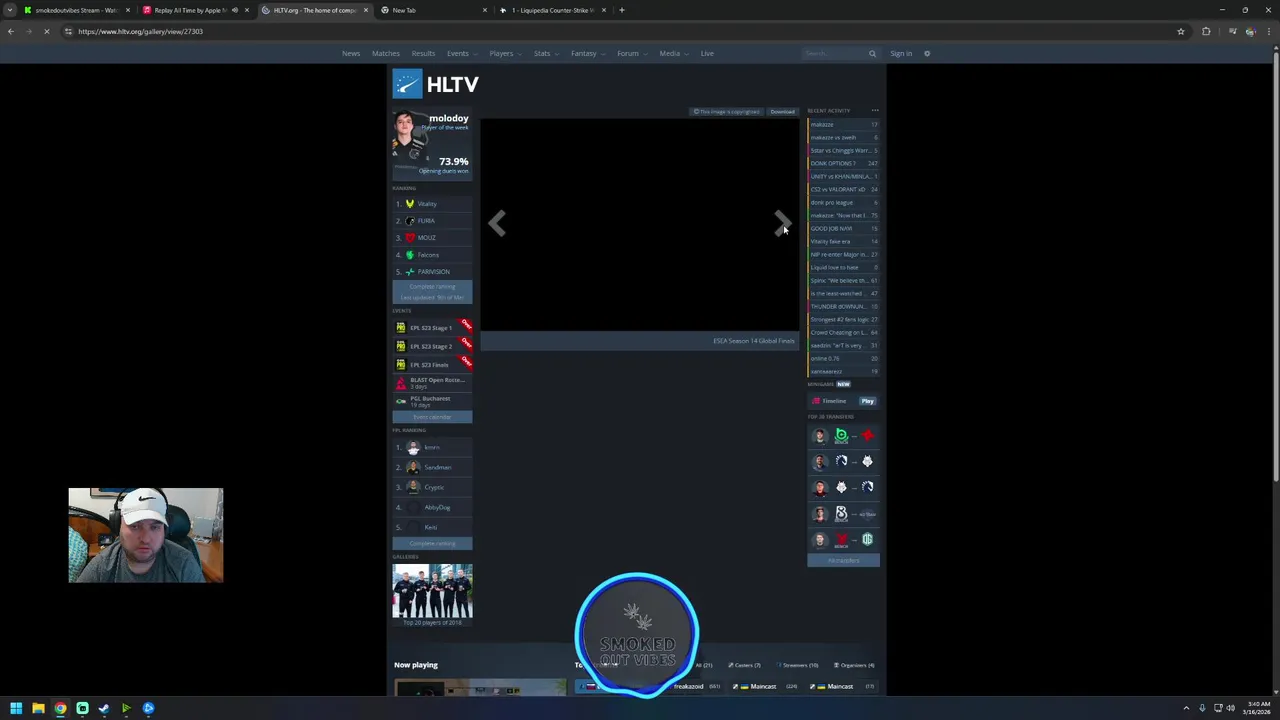Click Sign in
This screenshot has height=720, width=1280.
pos(901,53)
